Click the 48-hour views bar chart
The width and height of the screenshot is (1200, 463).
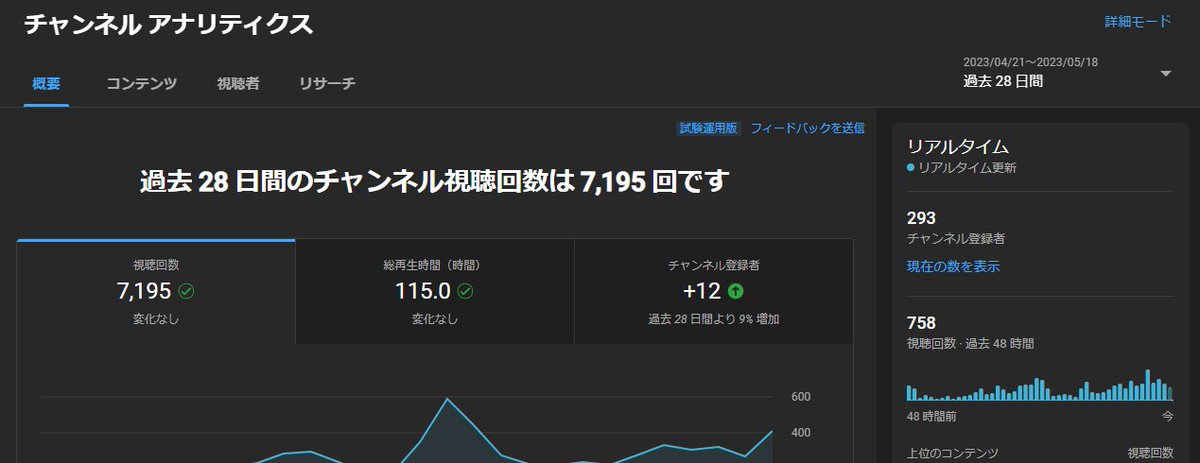point(1040,386)
